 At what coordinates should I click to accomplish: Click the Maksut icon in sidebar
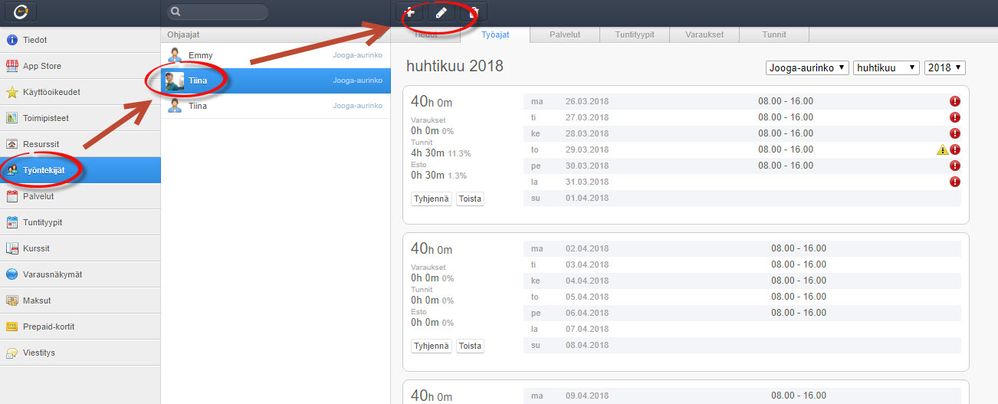[11, 300]
